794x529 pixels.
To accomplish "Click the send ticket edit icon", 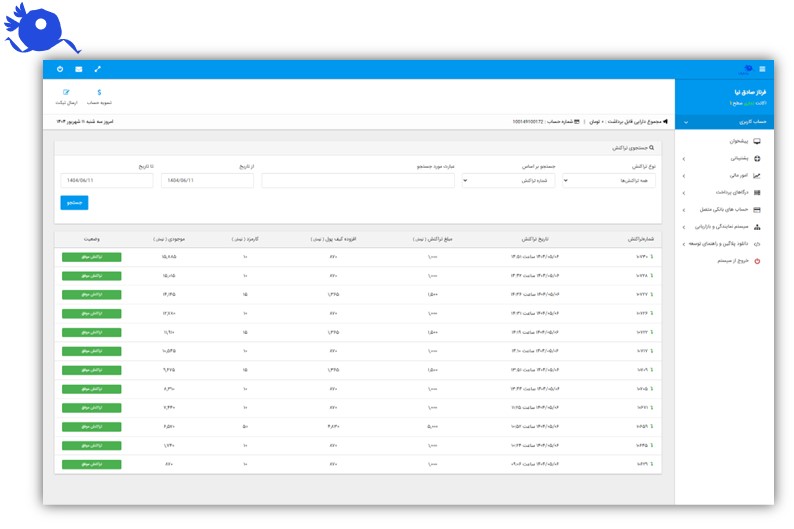I will [67, 92].
